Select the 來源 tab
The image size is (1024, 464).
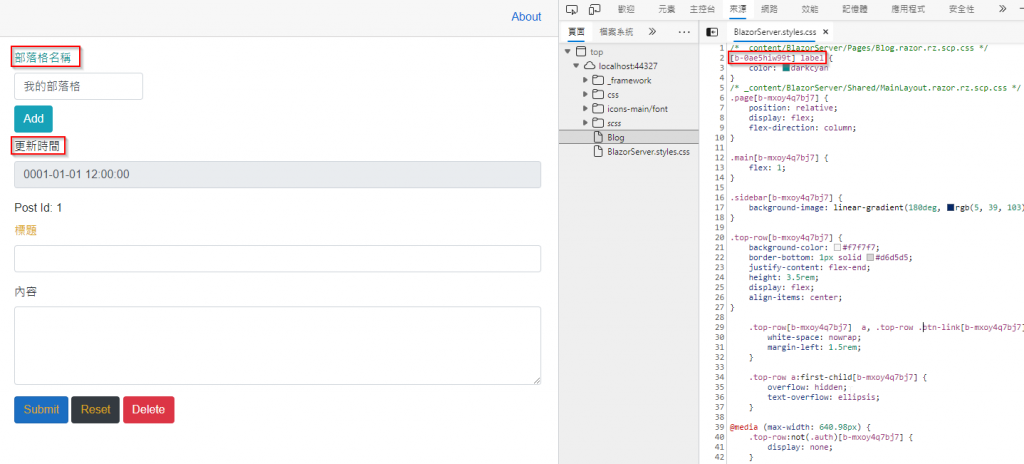click(739, 9)
